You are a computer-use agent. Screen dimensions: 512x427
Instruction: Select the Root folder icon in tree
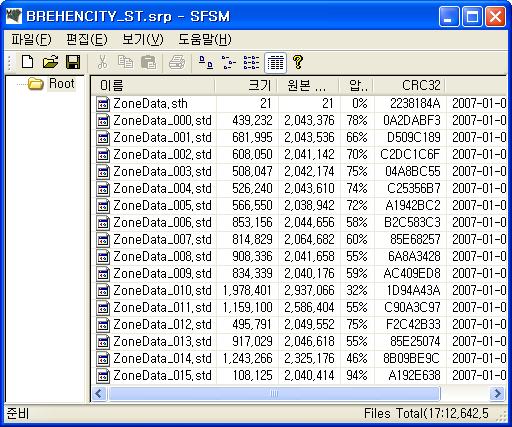36,84
